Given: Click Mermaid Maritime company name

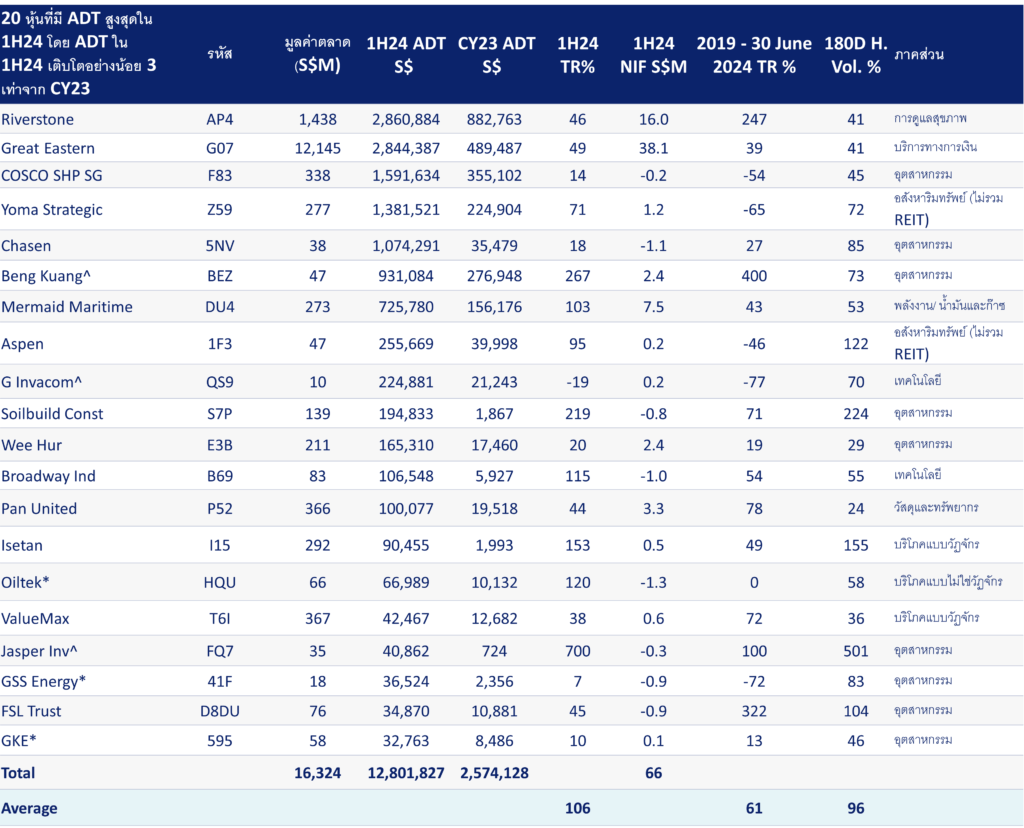Looking at the screenshot, I should pyautogui.click(x=67, y=307).
